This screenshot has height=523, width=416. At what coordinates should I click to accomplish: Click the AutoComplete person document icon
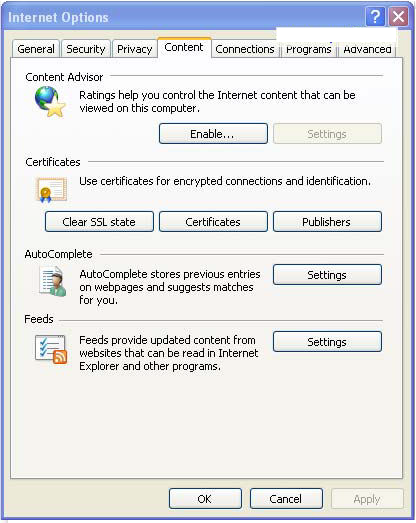(52, 281)
